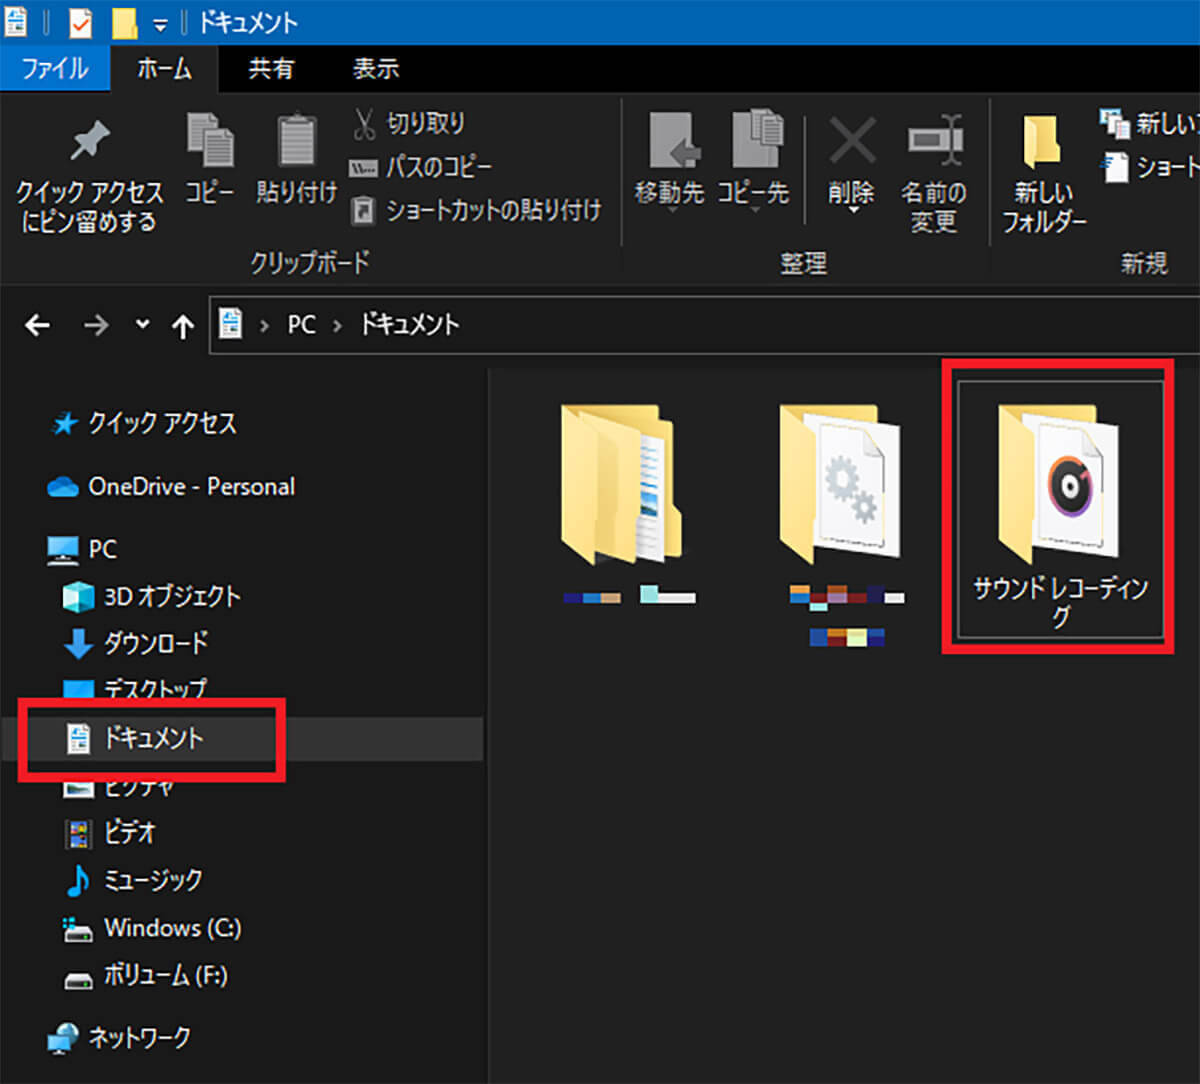Select the サウンド レコーディング folder

(1060, 508)
